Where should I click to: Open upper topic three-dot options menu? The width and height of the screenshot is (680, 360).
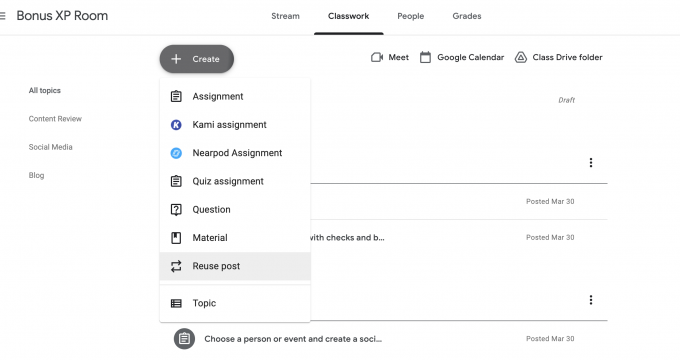(591, 163)
